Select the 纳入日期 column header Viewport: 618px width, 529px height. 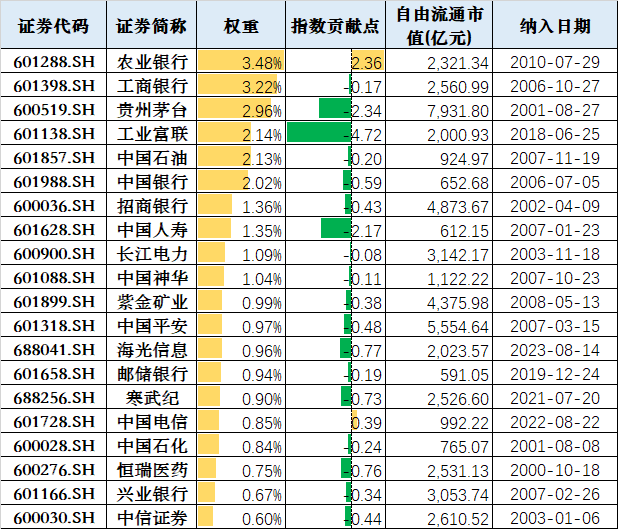555,25
